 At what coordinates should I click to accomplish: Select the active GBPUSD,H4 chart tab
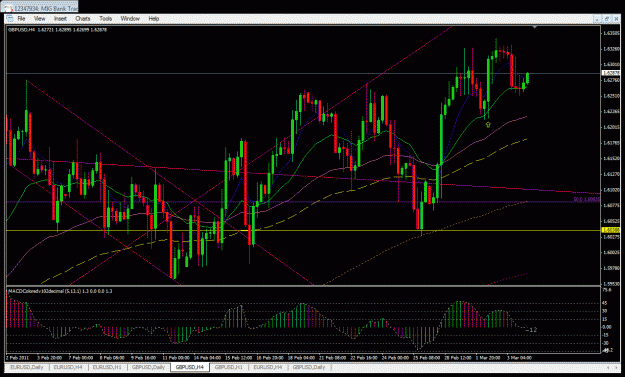pyautogui.click(x=190, y=367)
